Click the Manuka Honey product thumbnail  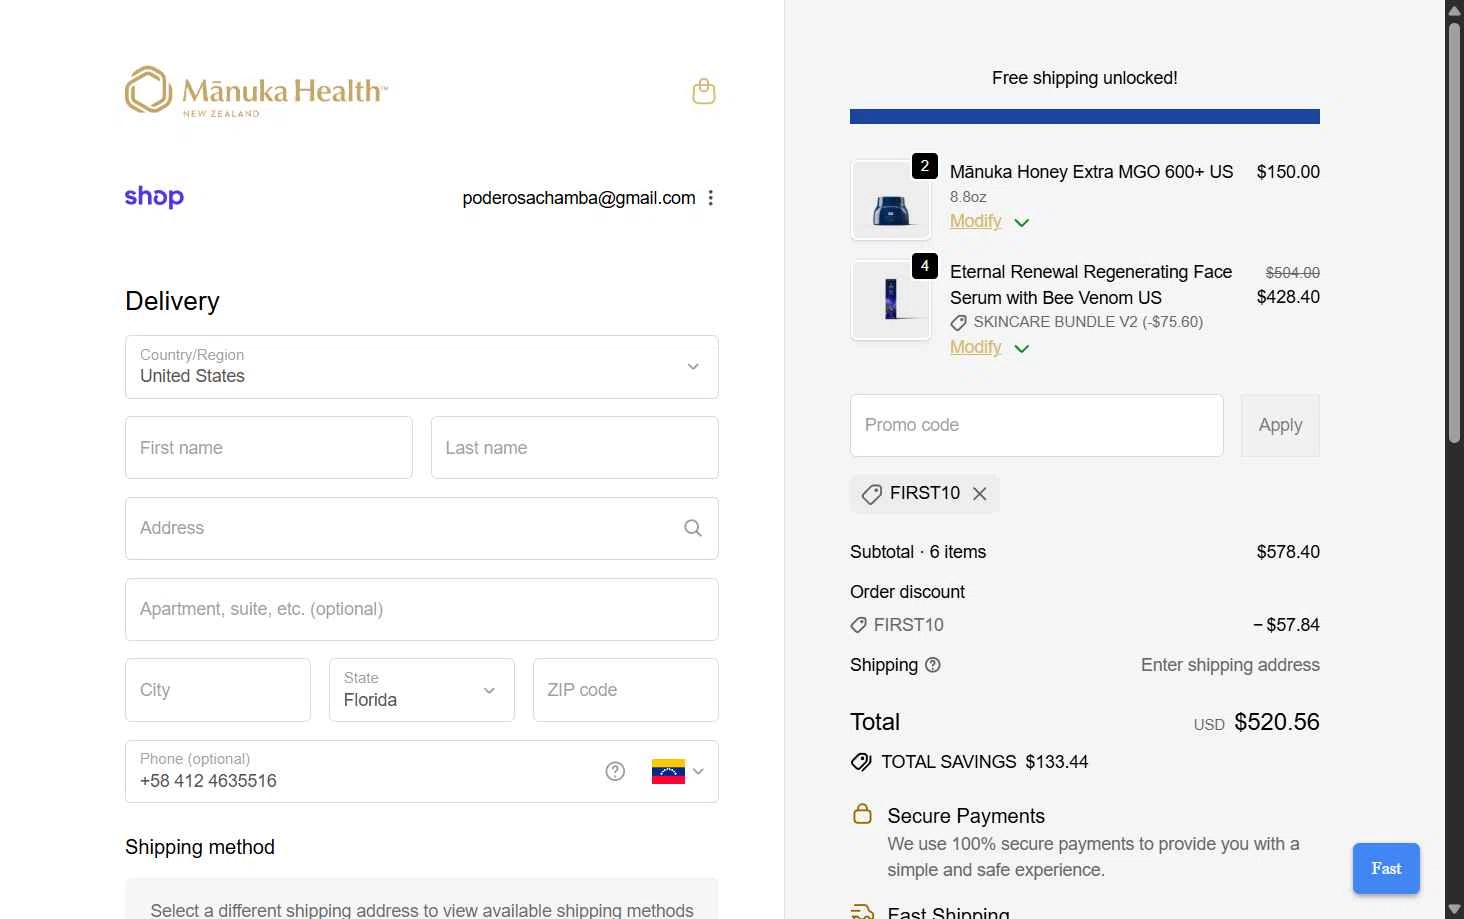coord(891,199)
